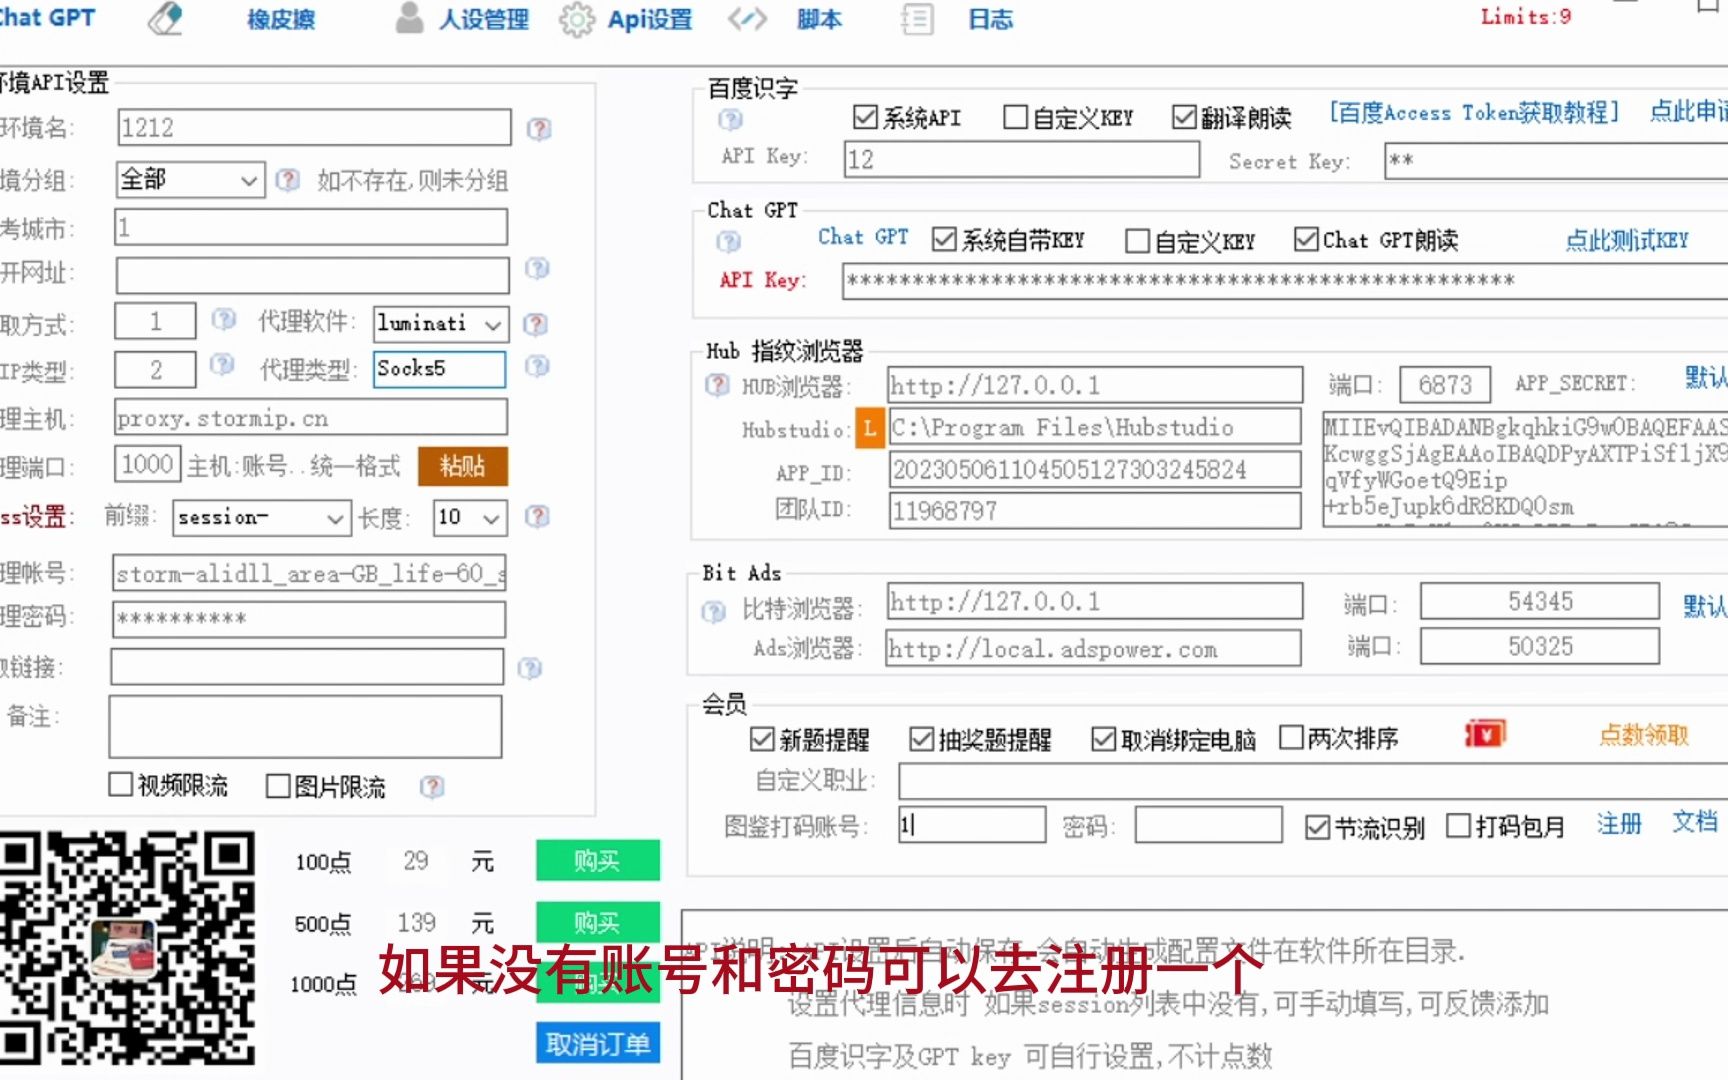Click the code brackets icon beside 脚本
This screenshot has width=1728, height=1080.
click(747, 19)
